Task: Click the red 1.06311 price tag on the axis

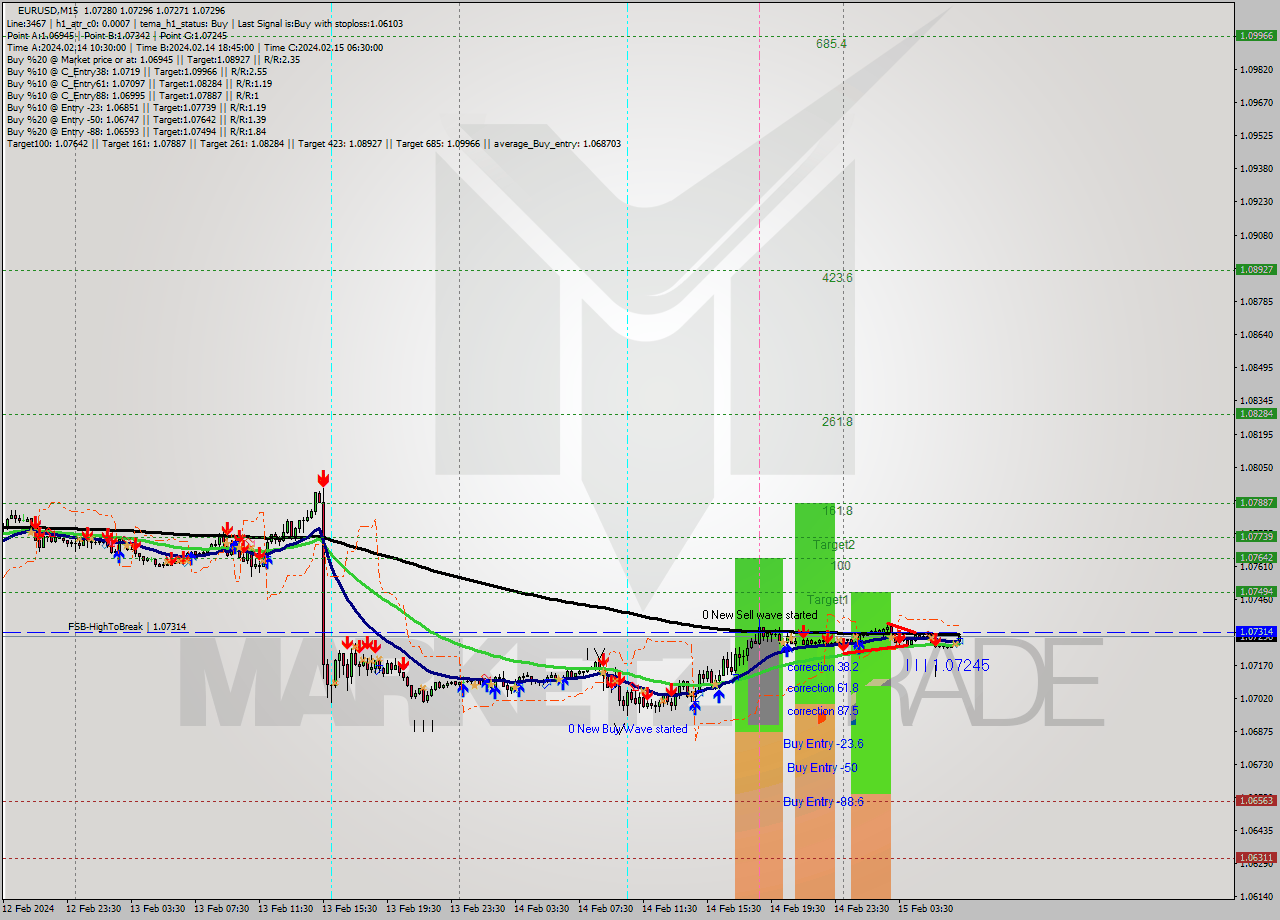Action: coord(1256,857)
